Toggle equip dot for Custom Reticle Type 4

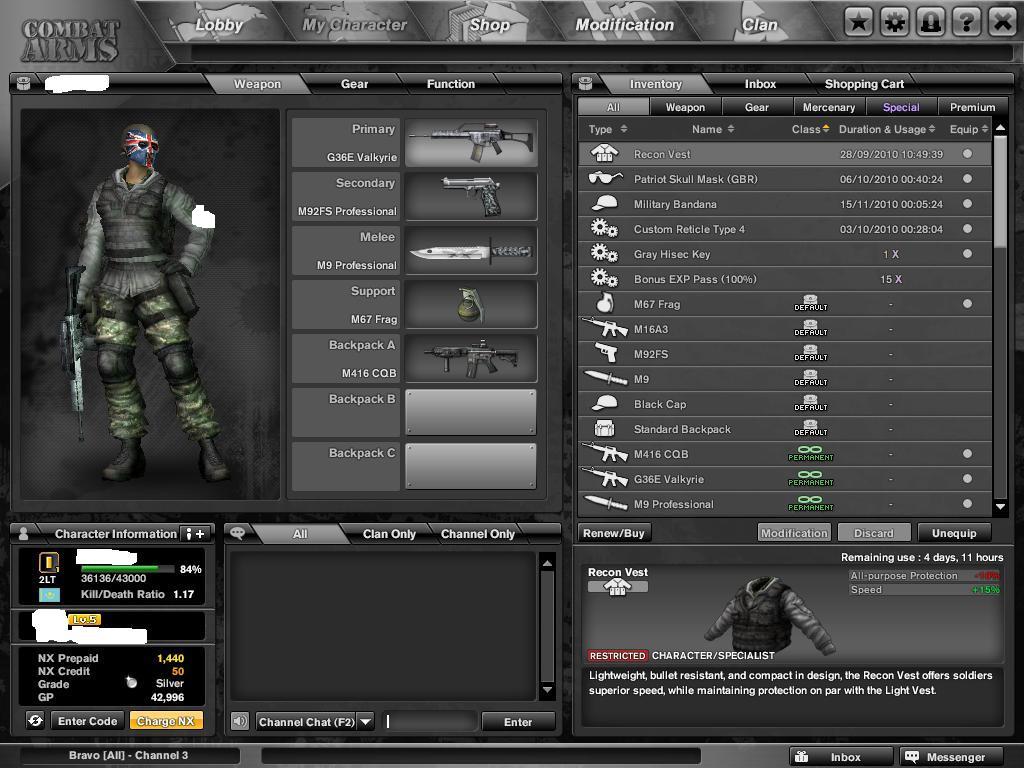tap(967, 229)
